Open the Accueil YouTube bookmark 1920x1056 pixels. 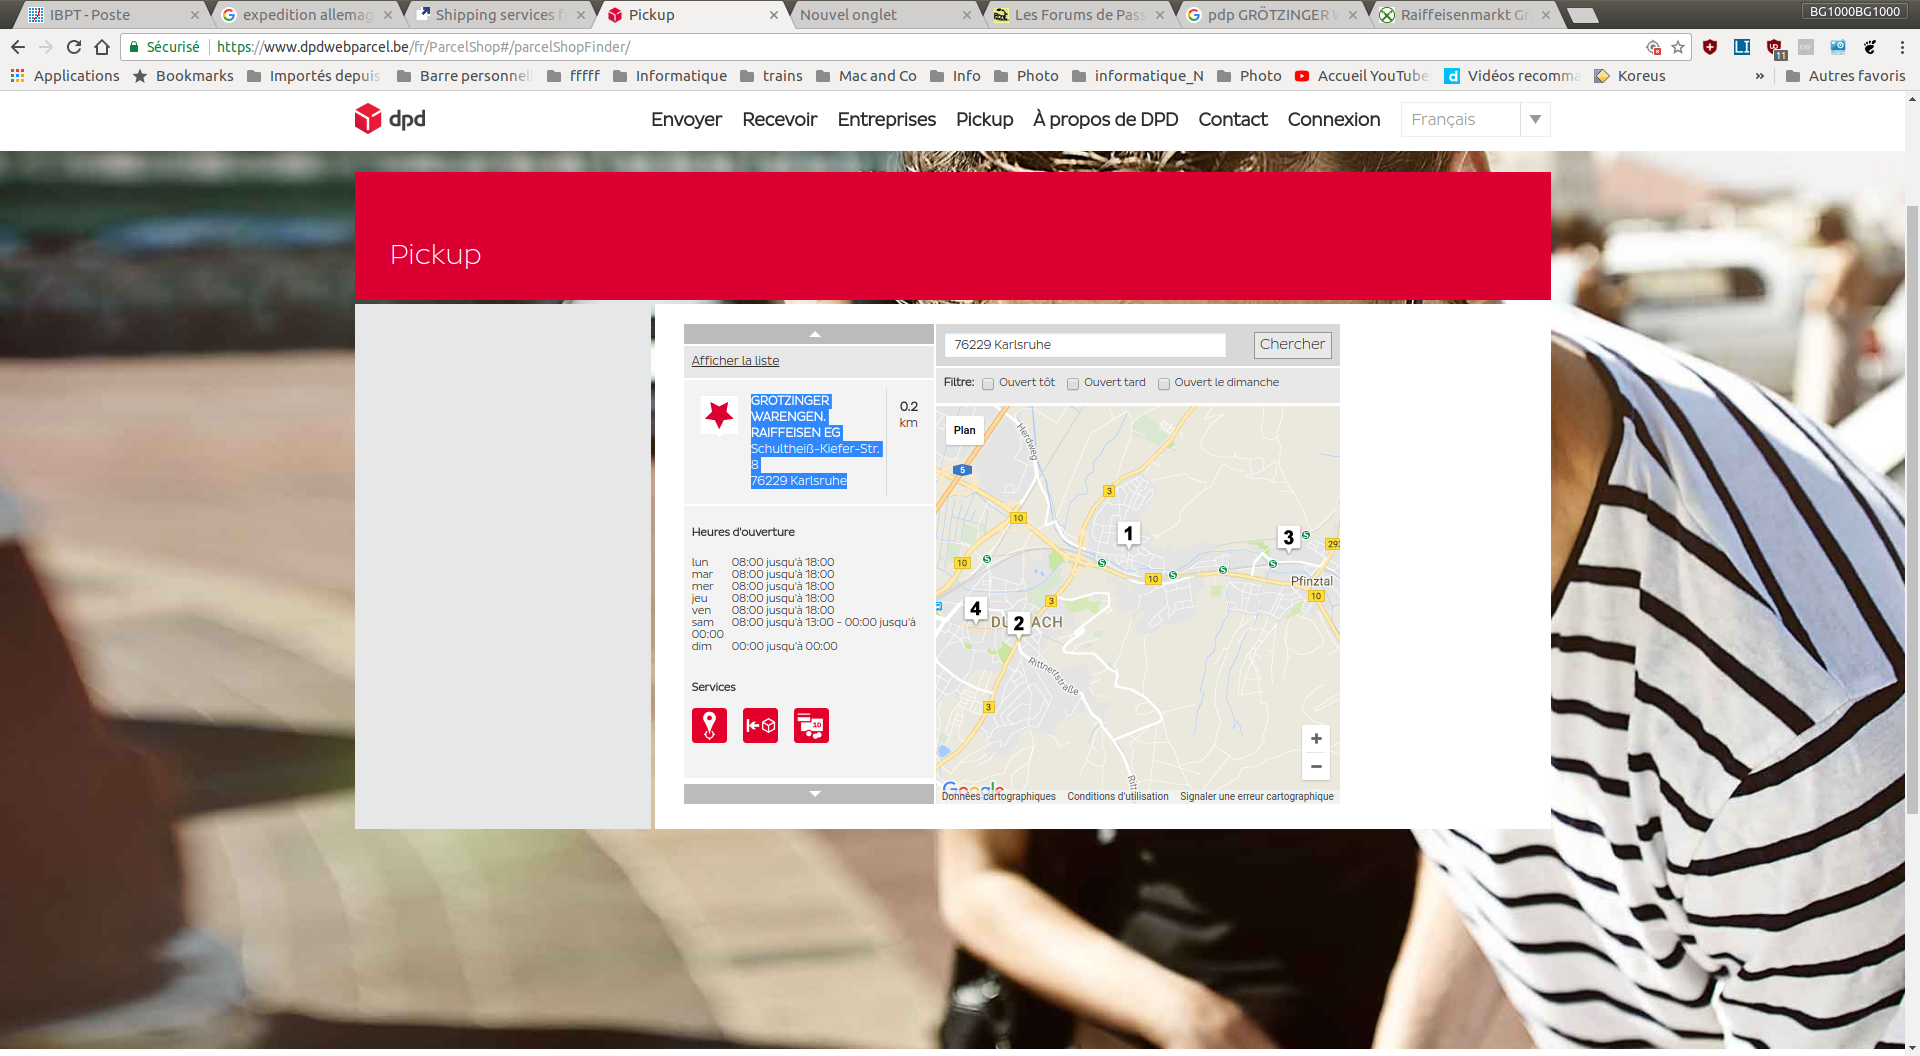pyautogui.click(x=1361, y=76)
